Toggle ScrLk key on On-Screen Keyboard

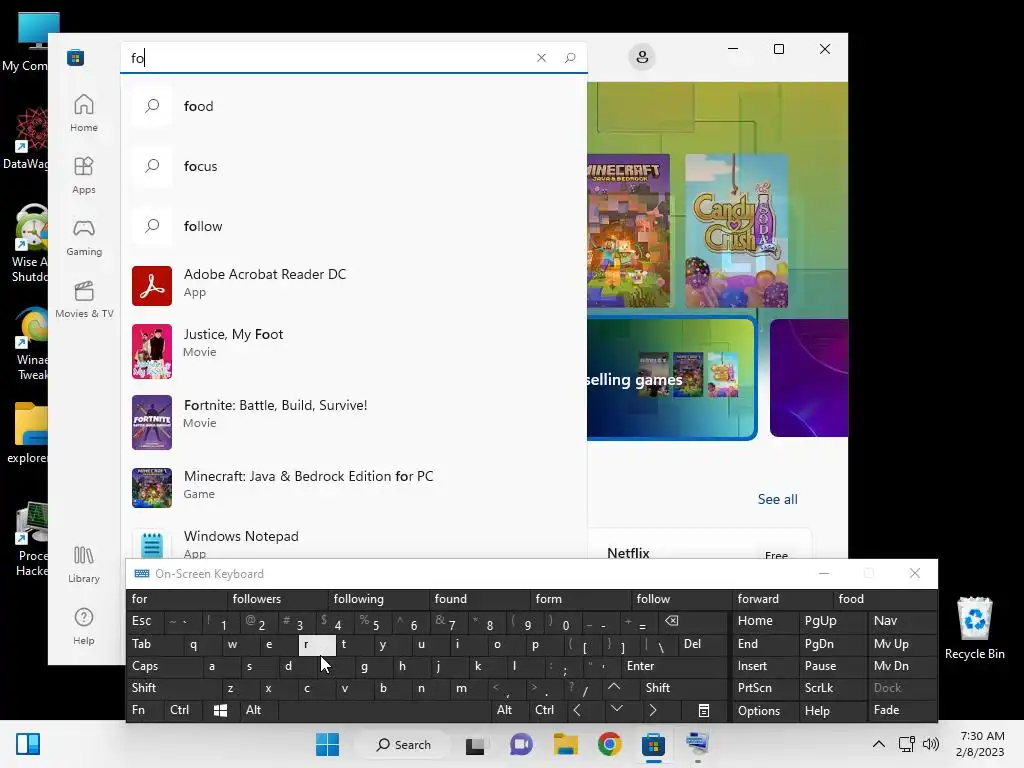point(831,688)
